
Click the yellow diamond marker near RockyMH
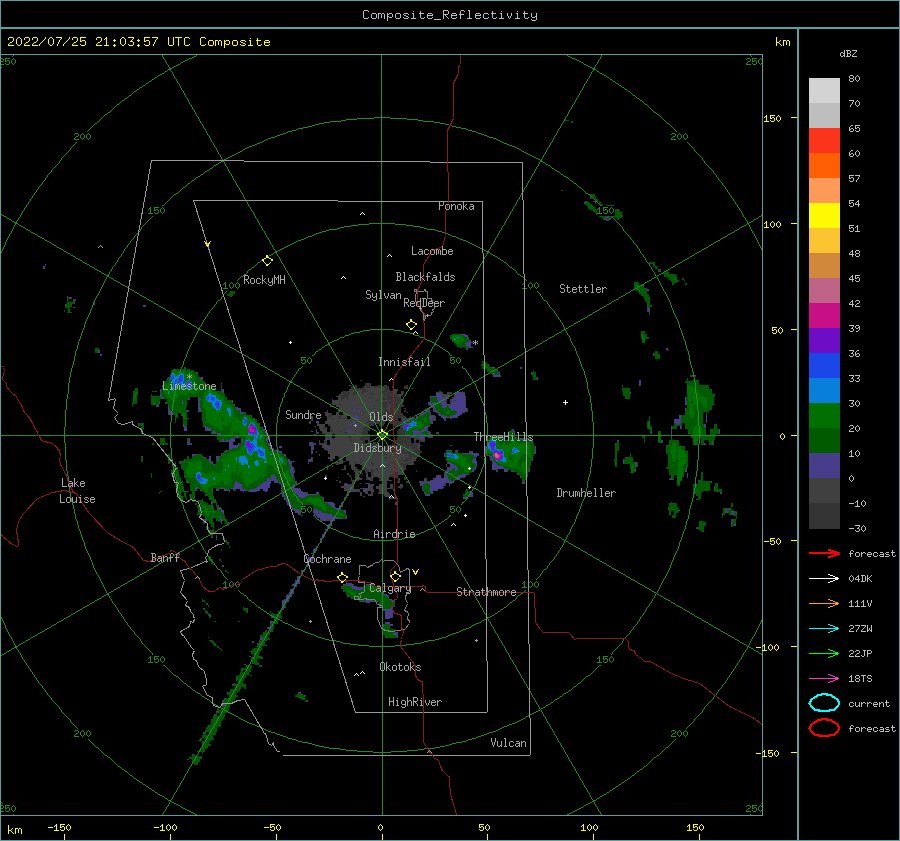point(267,261)
